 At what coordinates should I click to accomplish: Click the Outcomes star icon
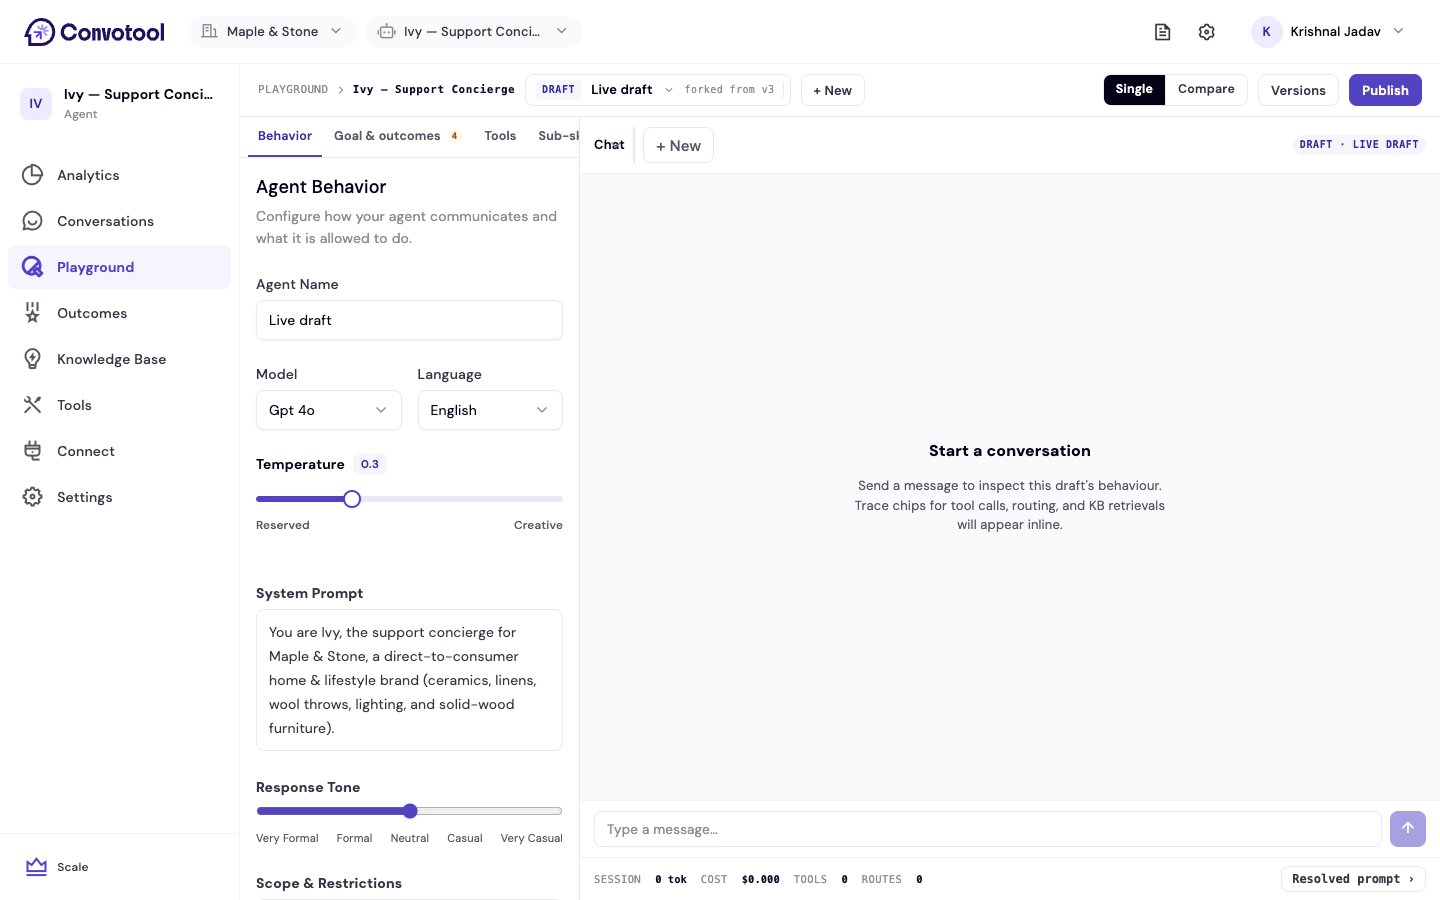[x=33, y=313]
